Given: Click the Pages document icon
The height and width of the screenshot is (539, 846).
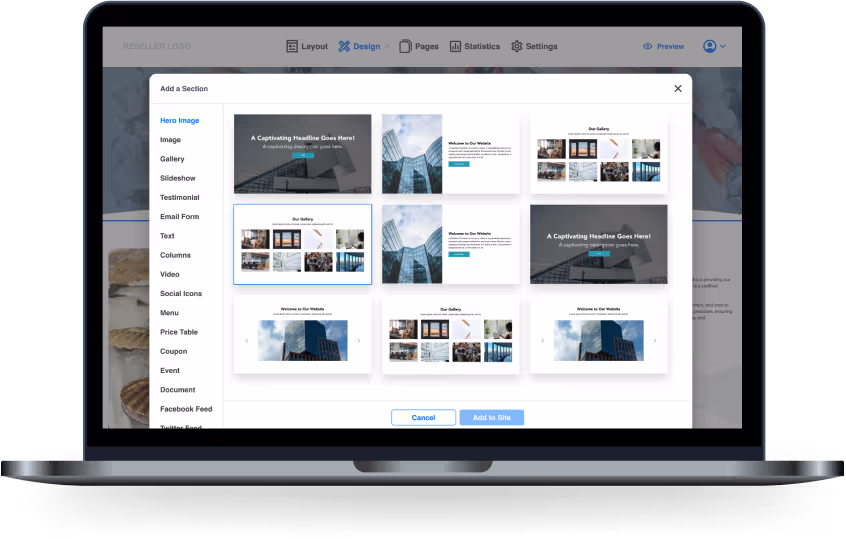Looking at the screenshot, I should pos(405,46).
